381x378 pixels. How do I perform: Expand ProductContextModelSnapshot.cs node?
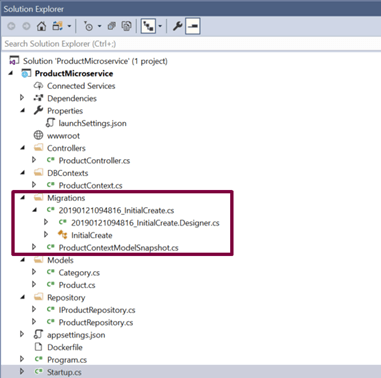(x=34, y=247)
